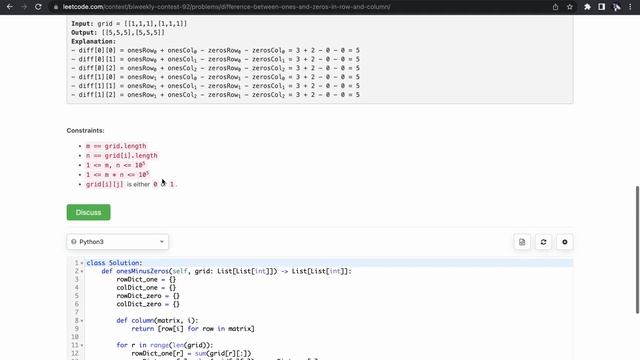Open the browser extensions puzzle icon

587,7
